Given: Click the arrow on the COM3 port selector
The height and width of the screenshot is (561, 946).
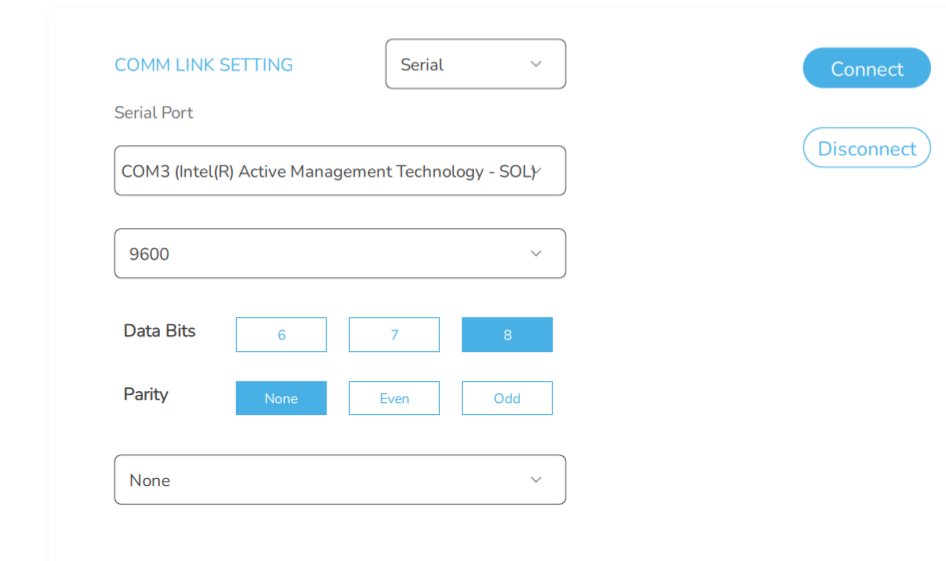Looking at the screenshot, I should click(538, 171).
